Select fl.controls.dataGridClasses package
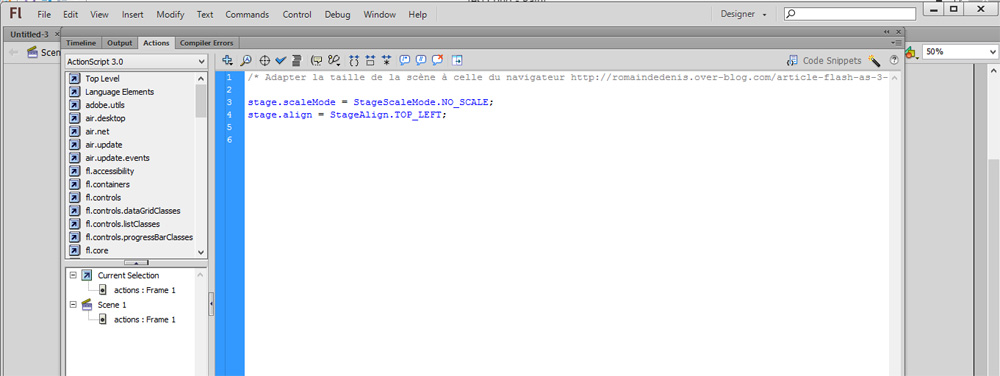This screenshot has width=1000, height=376. pyautogui.click(x=133, y=210)
